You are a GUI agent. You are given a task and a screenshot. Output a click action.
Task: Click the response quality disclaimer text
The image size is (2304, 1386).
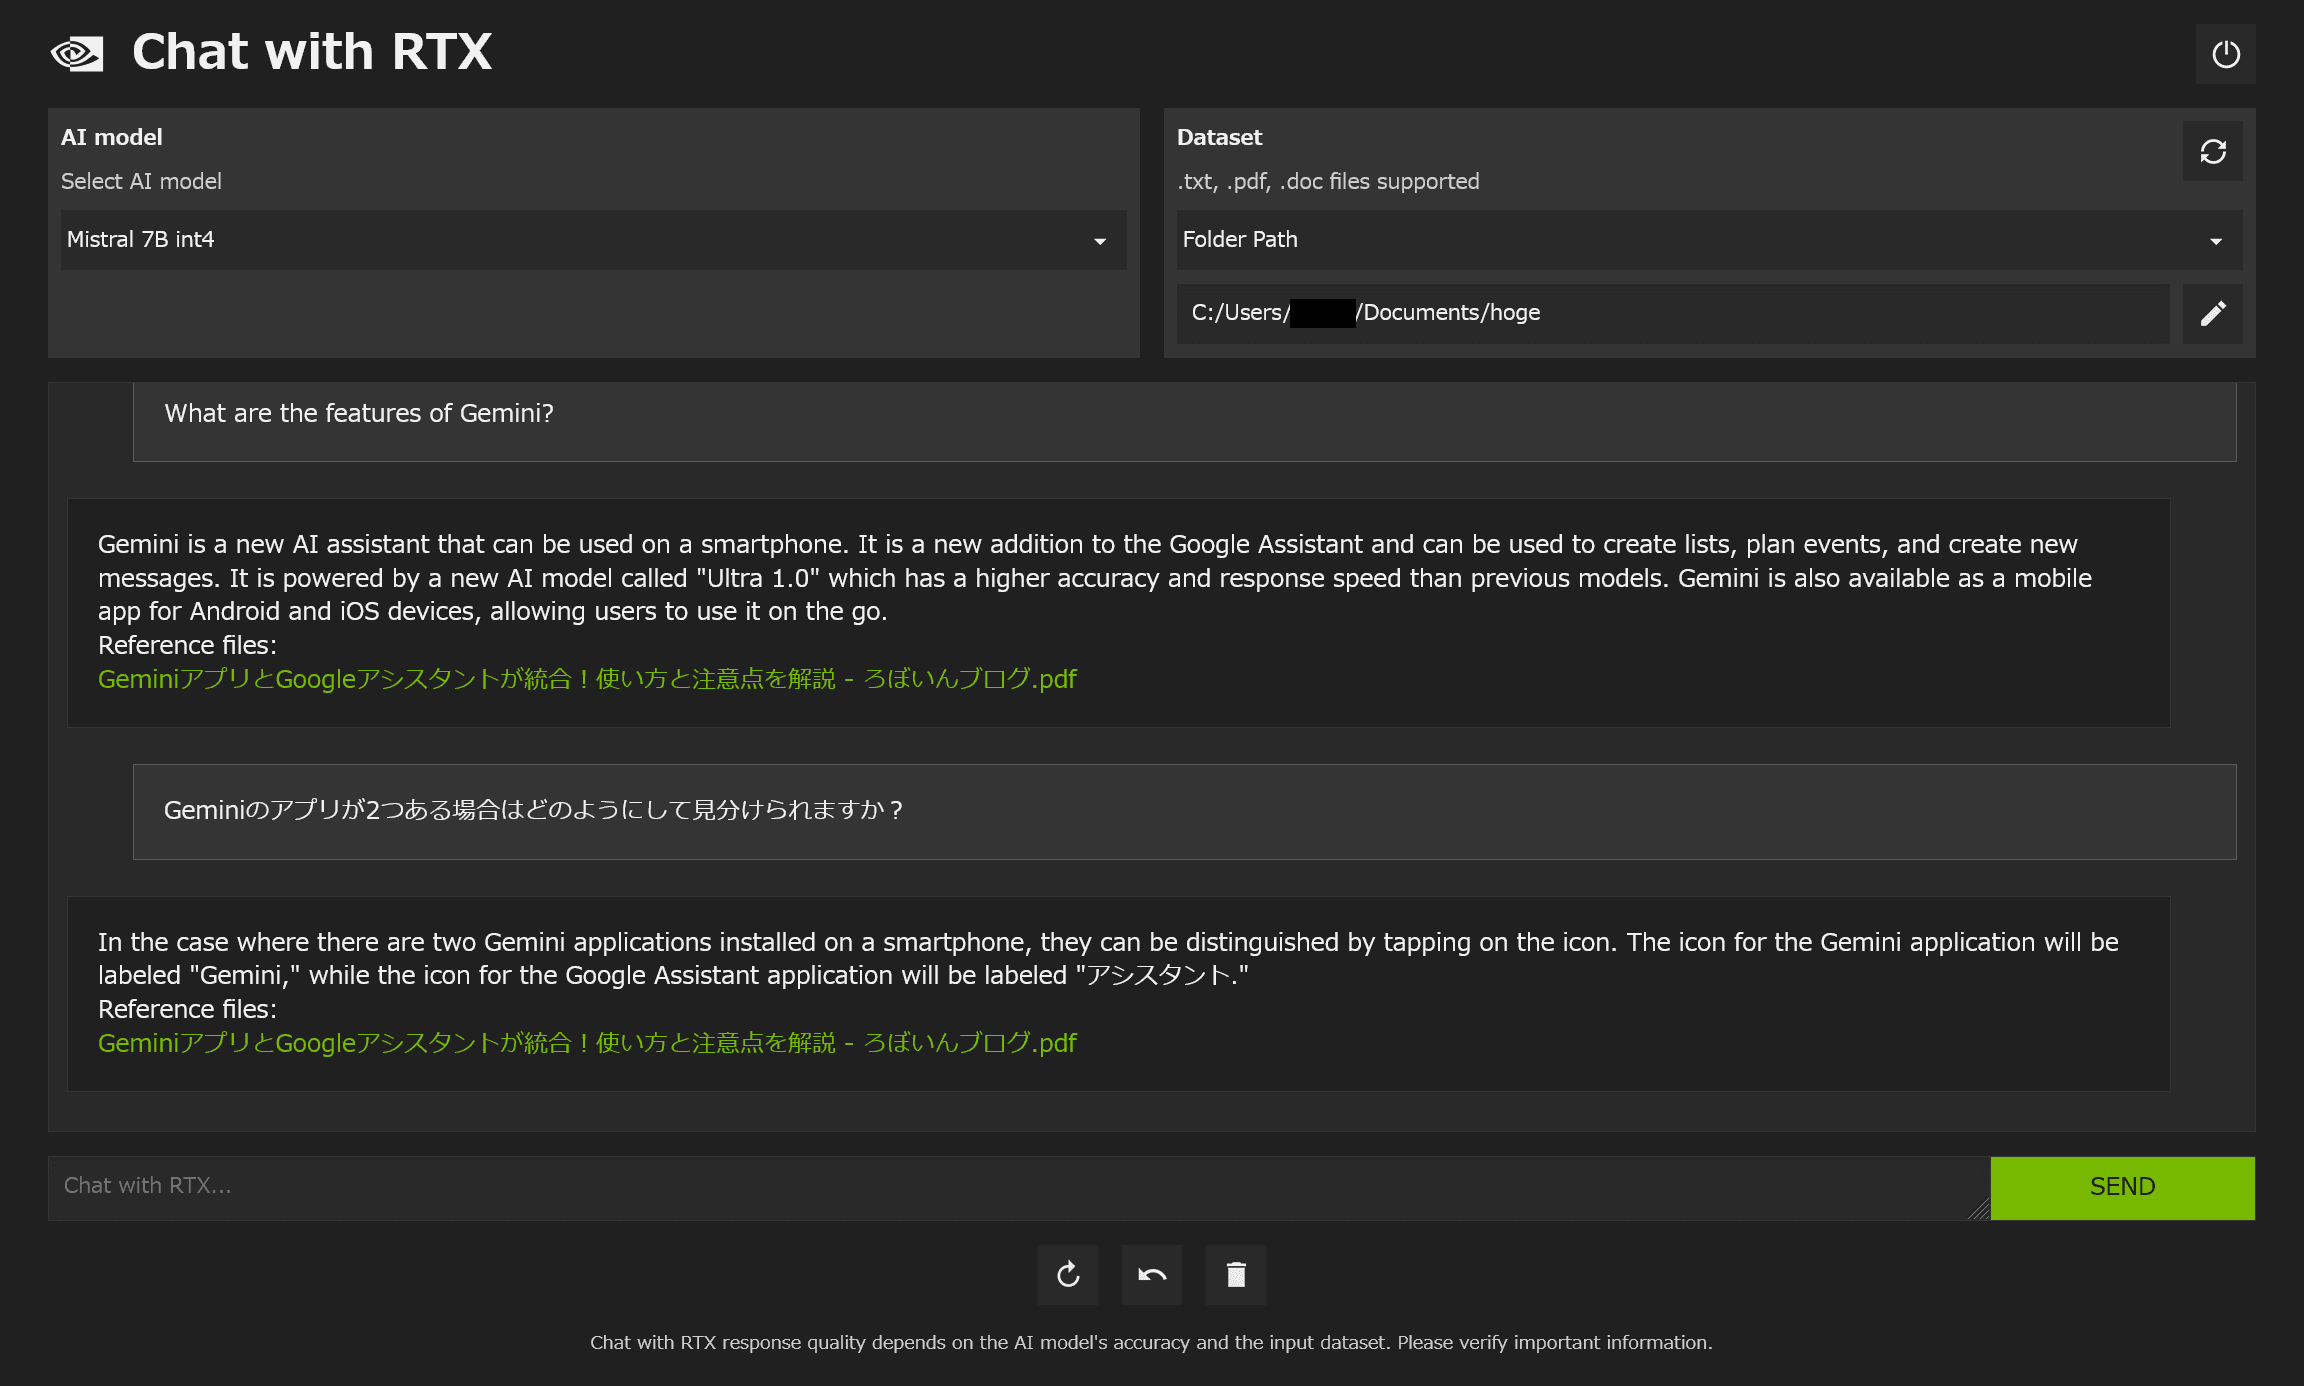coord(1151,1343)
